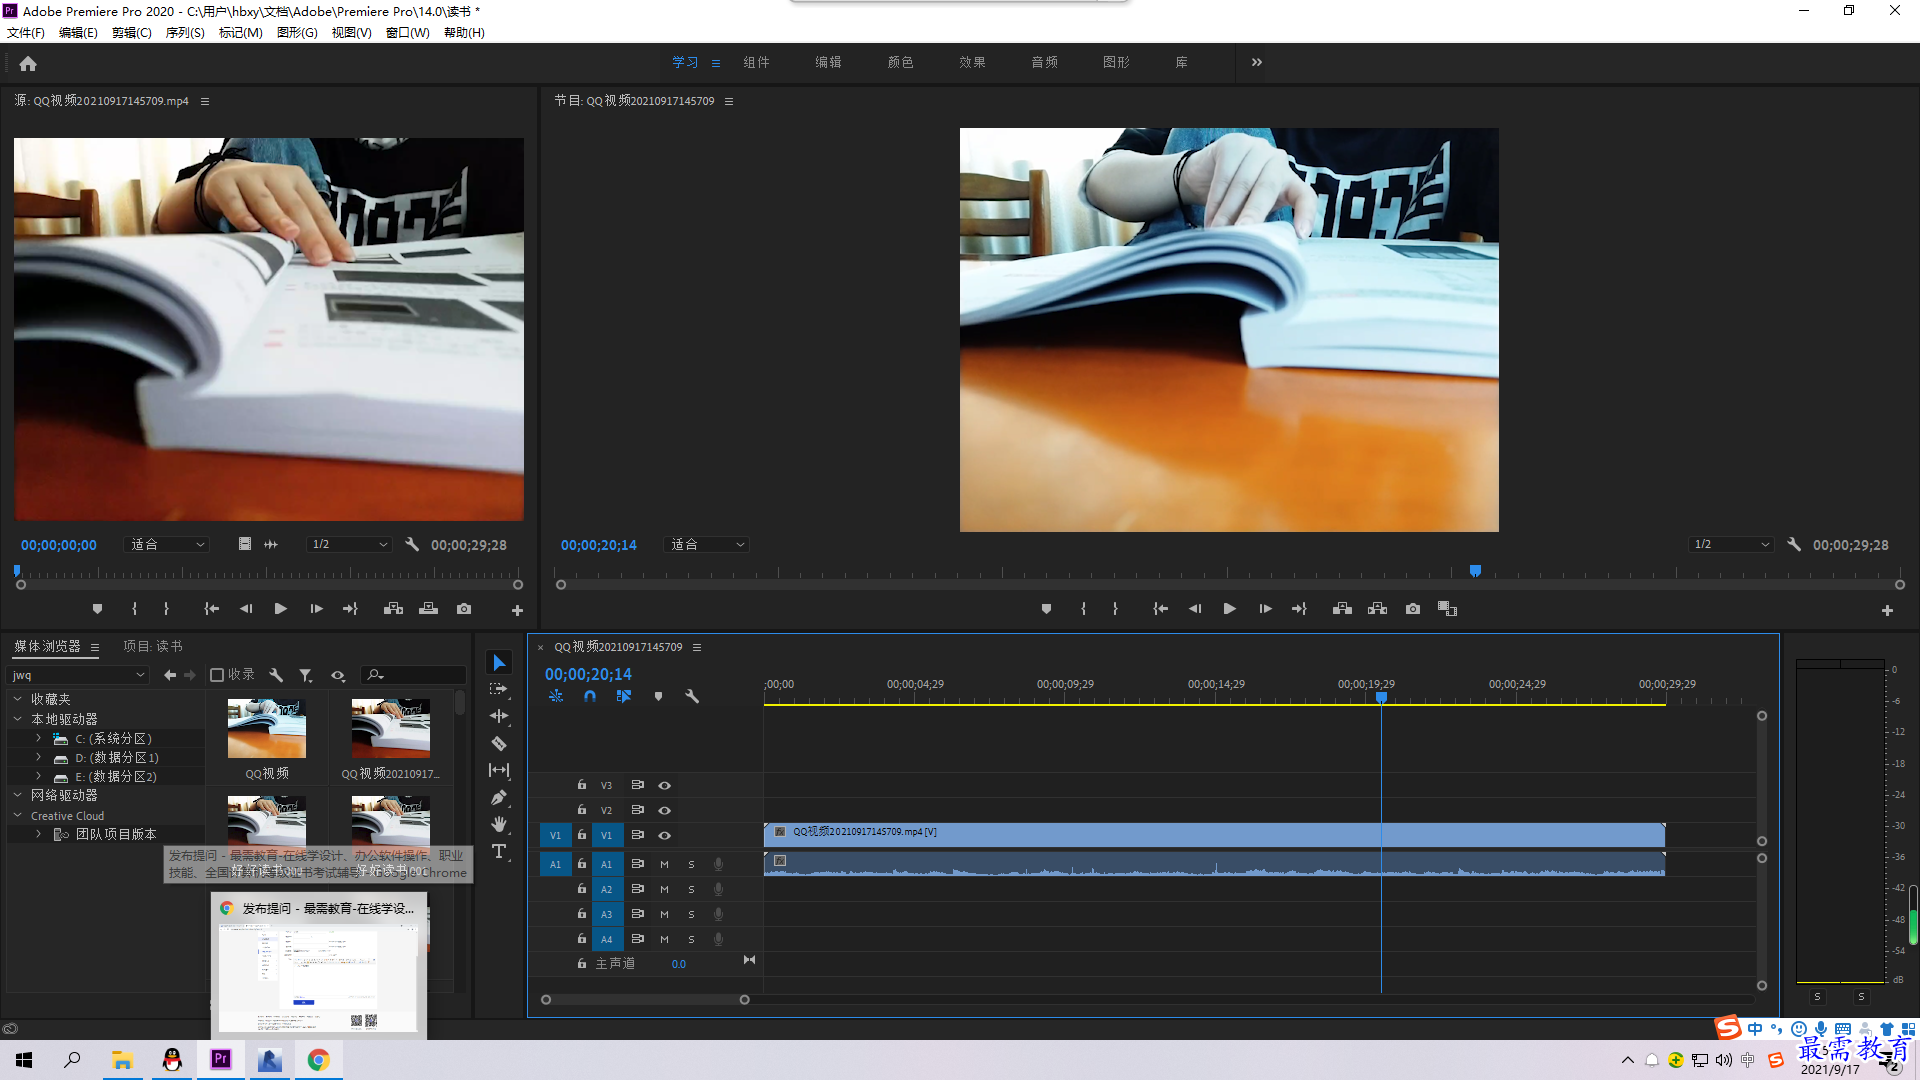Switch to the 颜色 workspace tab
The image size is (1920, 1080).
(x=900, y=62)
